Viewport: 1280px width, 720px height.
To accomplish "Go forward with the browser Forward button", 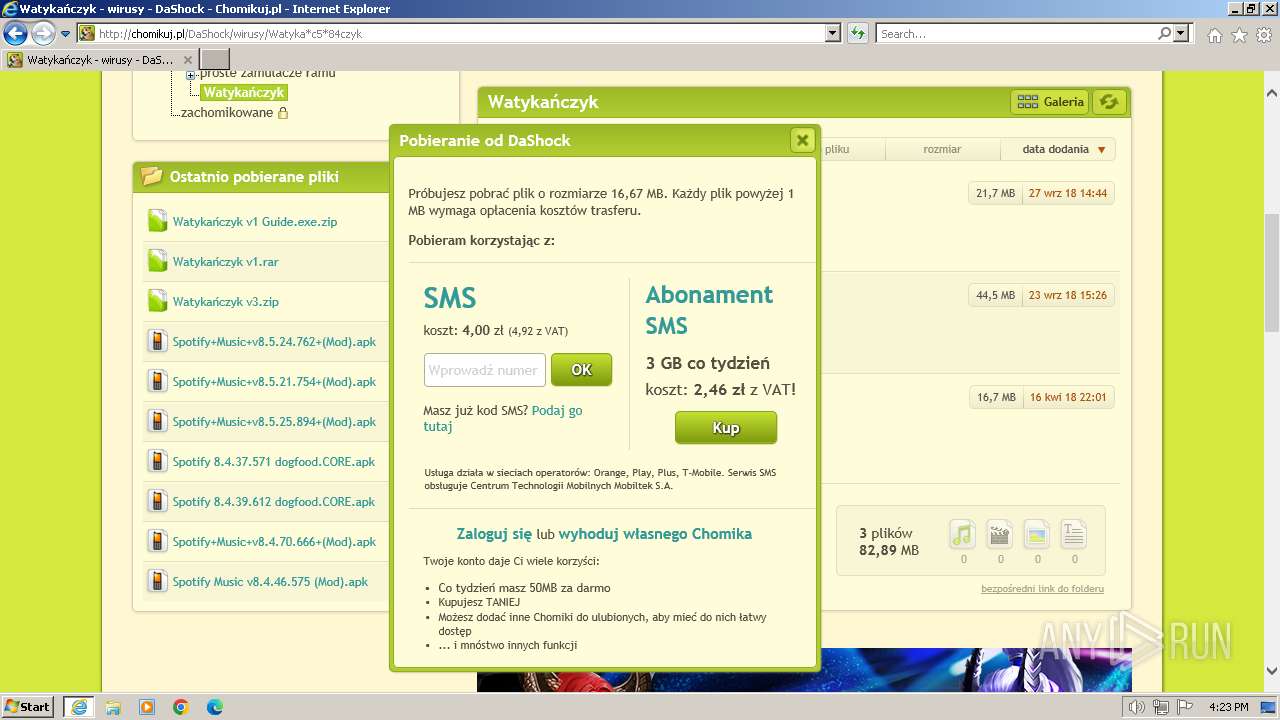I will [43, 33].
